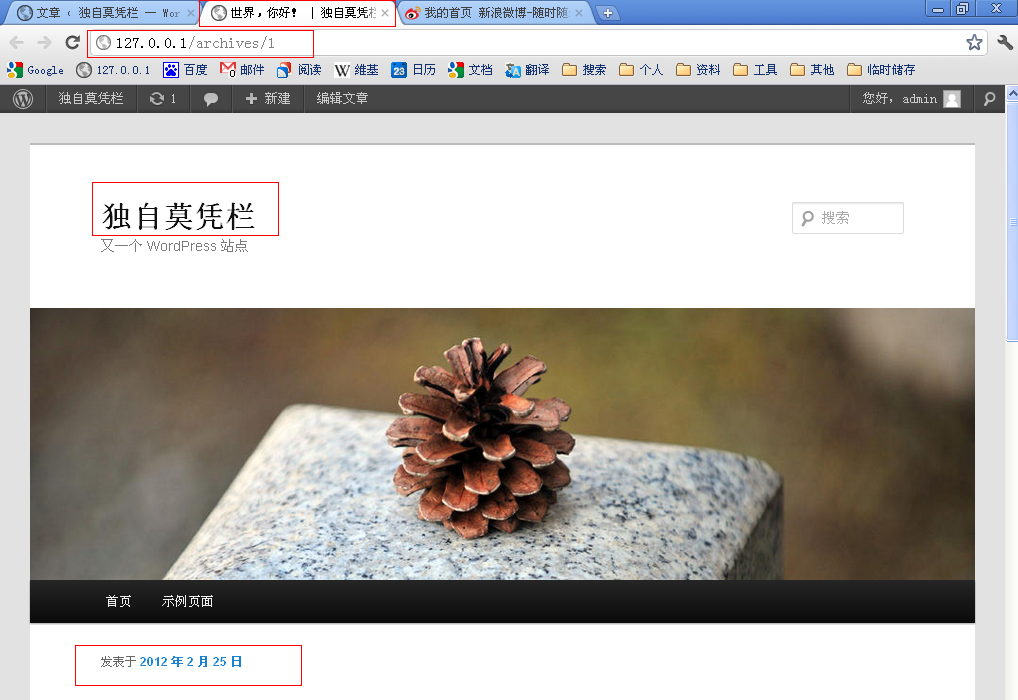
Task: Open the 百度 bookmark
Action: tap(185, 69)
